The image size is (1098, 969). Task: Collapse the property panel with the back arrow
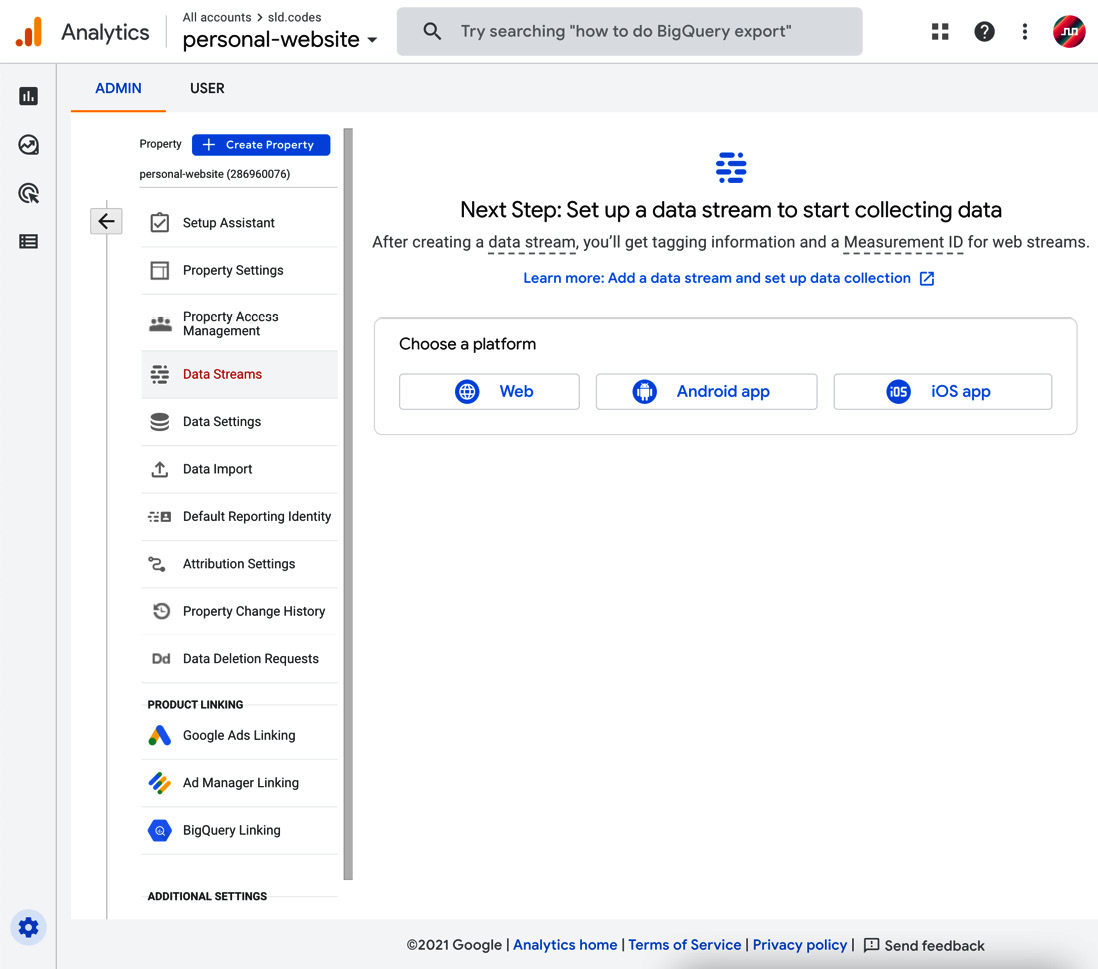click(106, 221)
